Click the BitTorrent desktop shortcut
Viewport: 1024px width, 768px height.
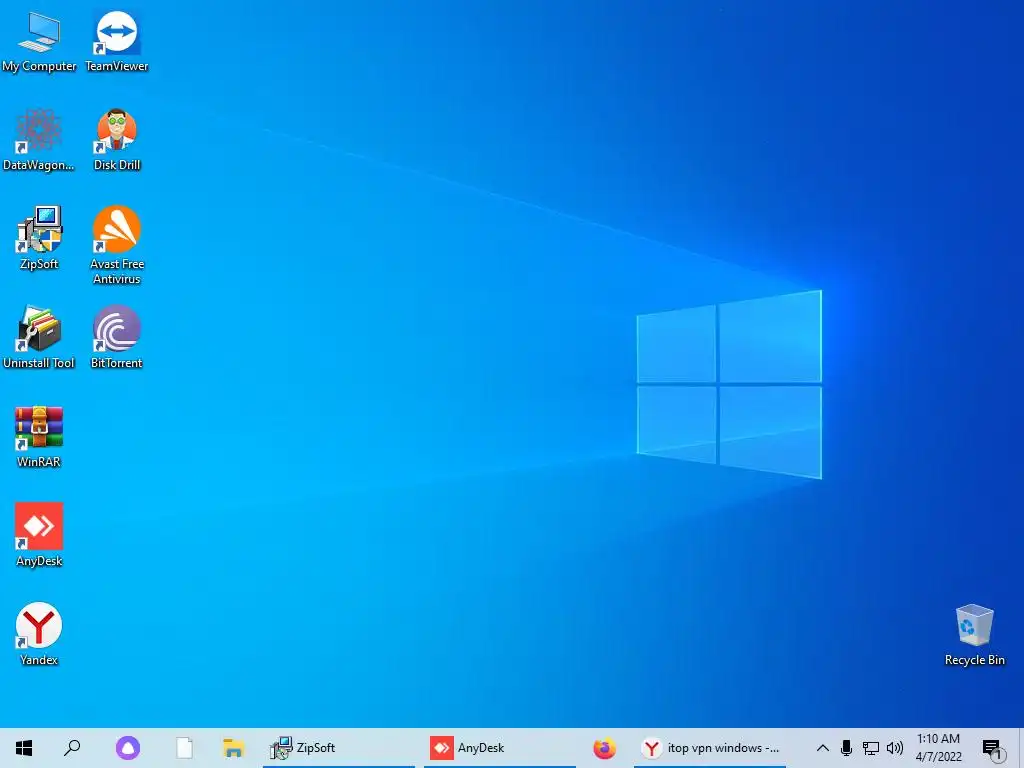click(117, 338)
